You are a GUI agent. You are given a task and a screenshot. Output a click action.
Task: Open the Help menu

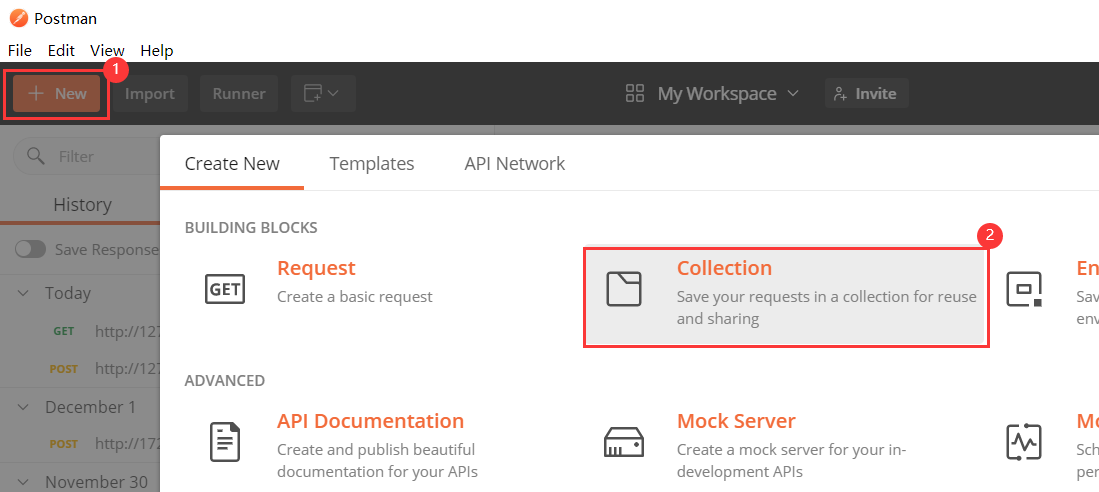pyautogui.click(x=156, y=50)
